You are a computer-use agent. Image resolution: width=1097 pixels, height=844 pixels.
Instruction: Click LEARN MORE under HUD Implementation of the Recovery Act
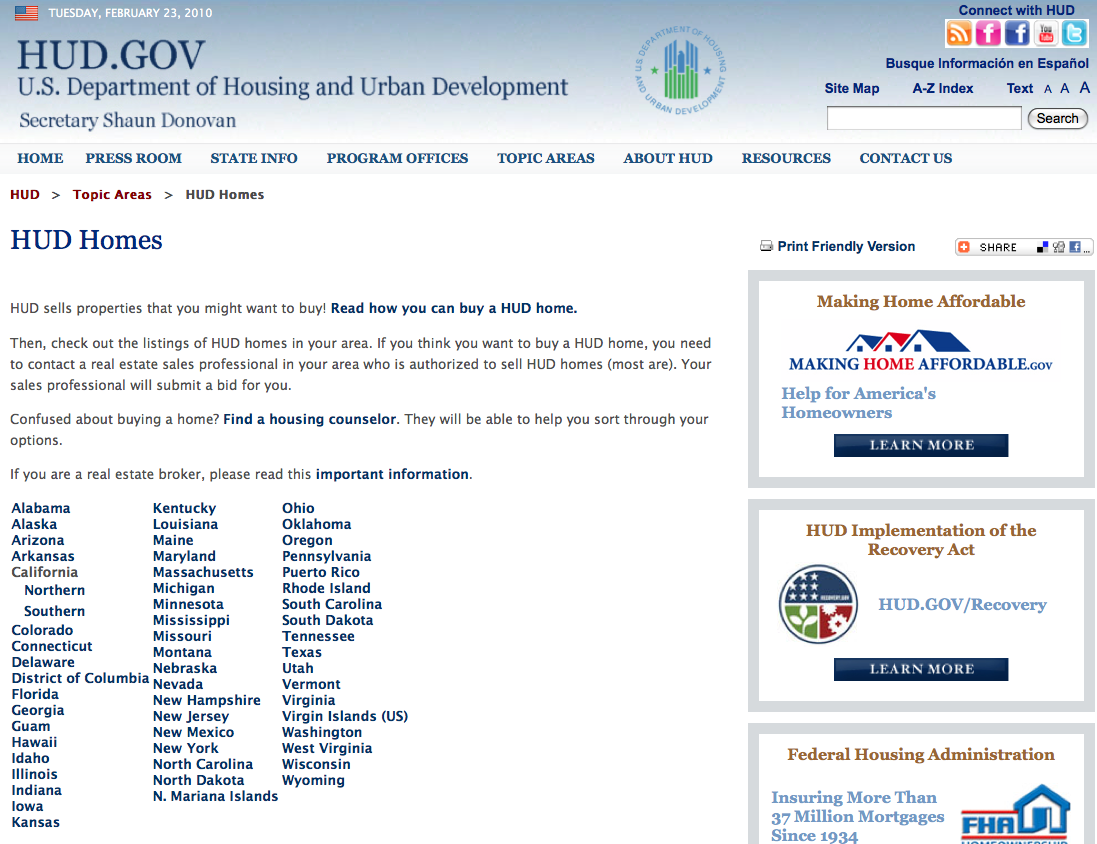pyautogui.click(x=920, y=669)
